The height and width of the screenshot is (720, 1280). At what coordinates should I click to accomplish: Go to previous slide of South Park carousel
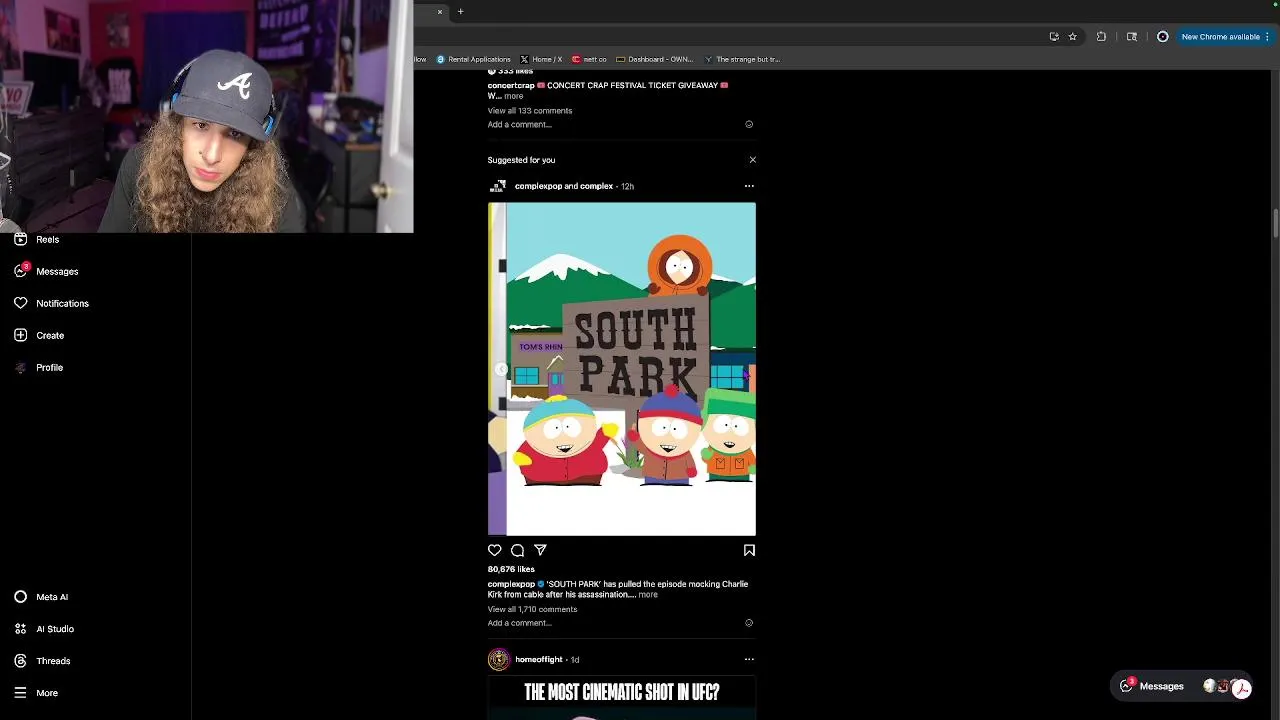501,369
